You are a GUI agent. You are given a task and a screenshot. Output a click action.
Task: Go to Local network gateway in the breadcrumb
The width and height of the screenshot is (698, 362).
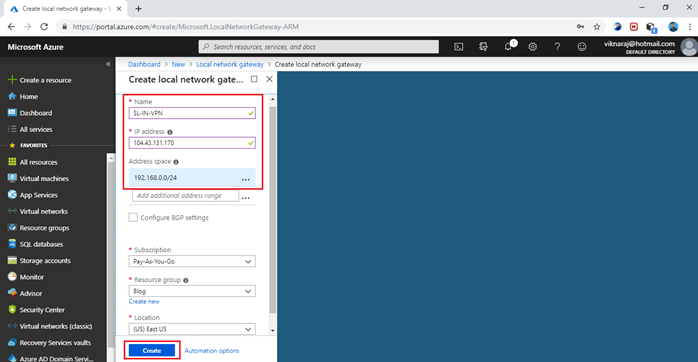230,64
